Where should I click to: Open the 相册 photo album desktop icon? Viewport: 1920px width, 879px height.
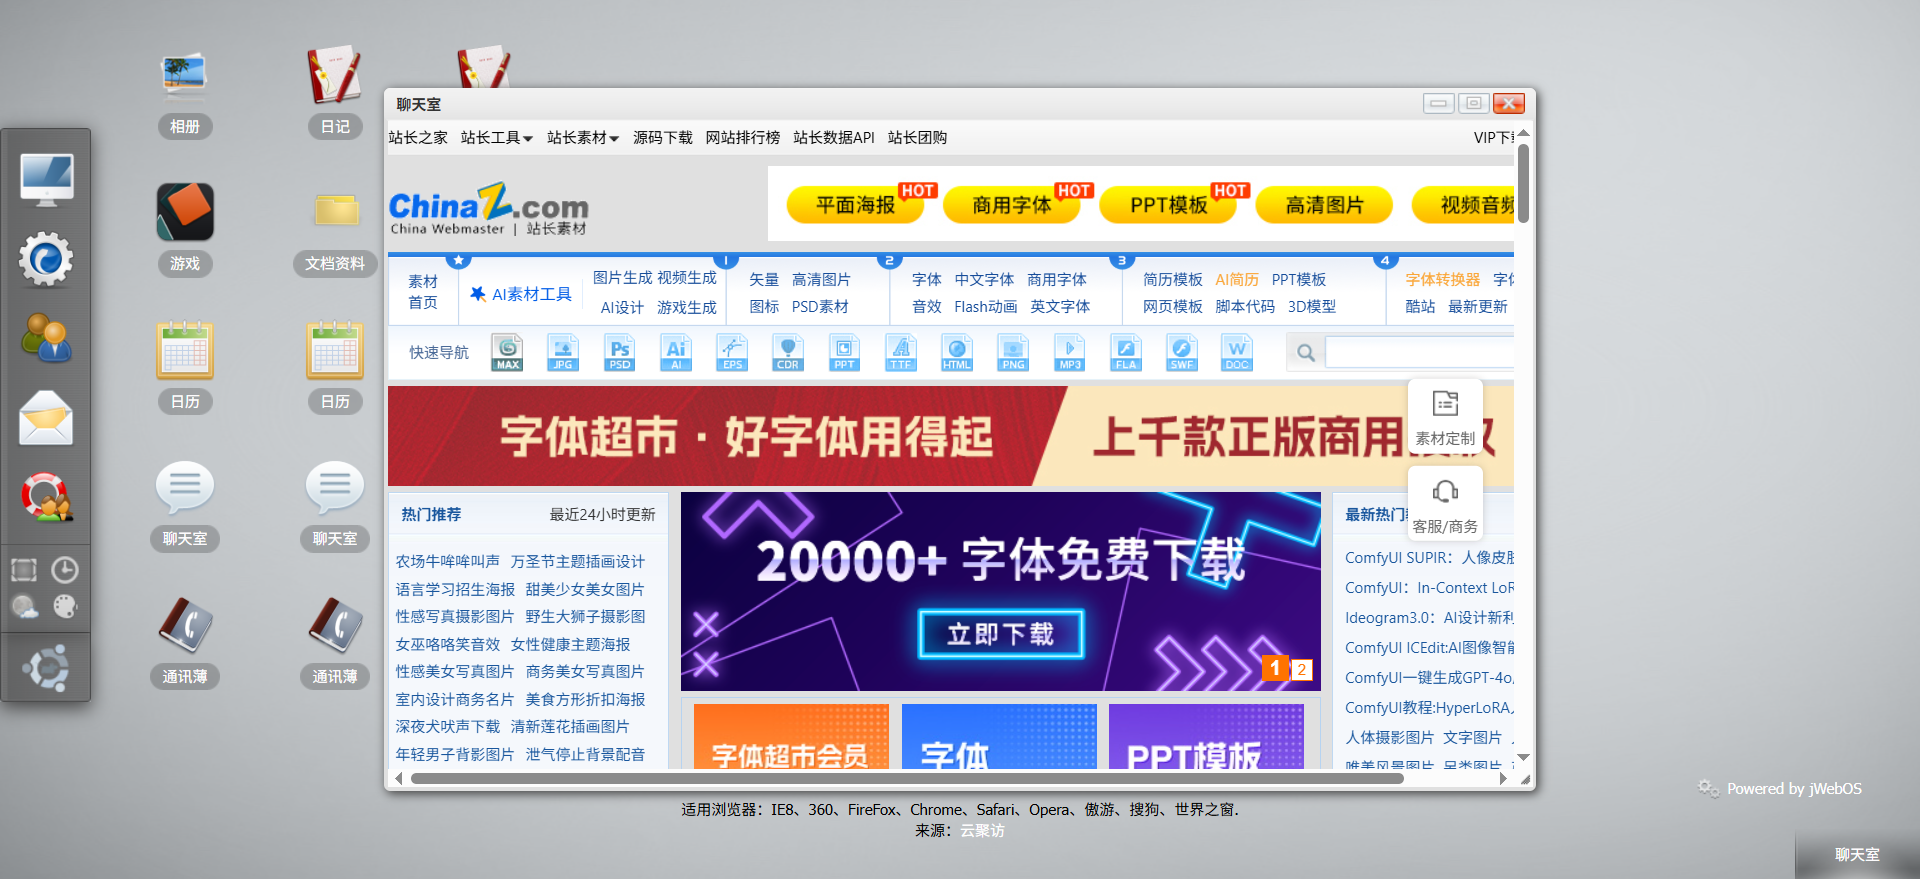tap(184, 78)
